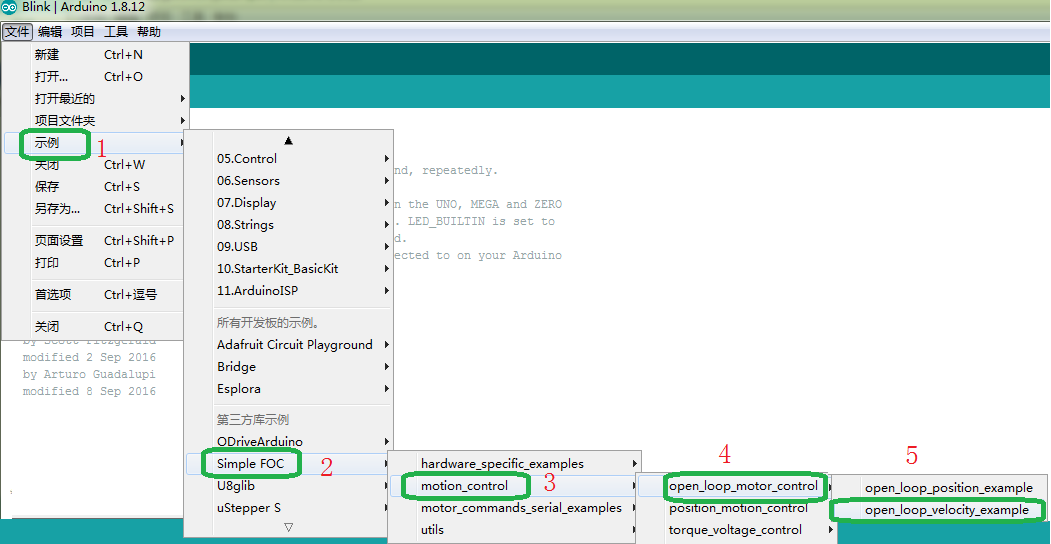Open ODriveArduino examples
Viewport: 1051px width, 544px height.
(289, 442)
